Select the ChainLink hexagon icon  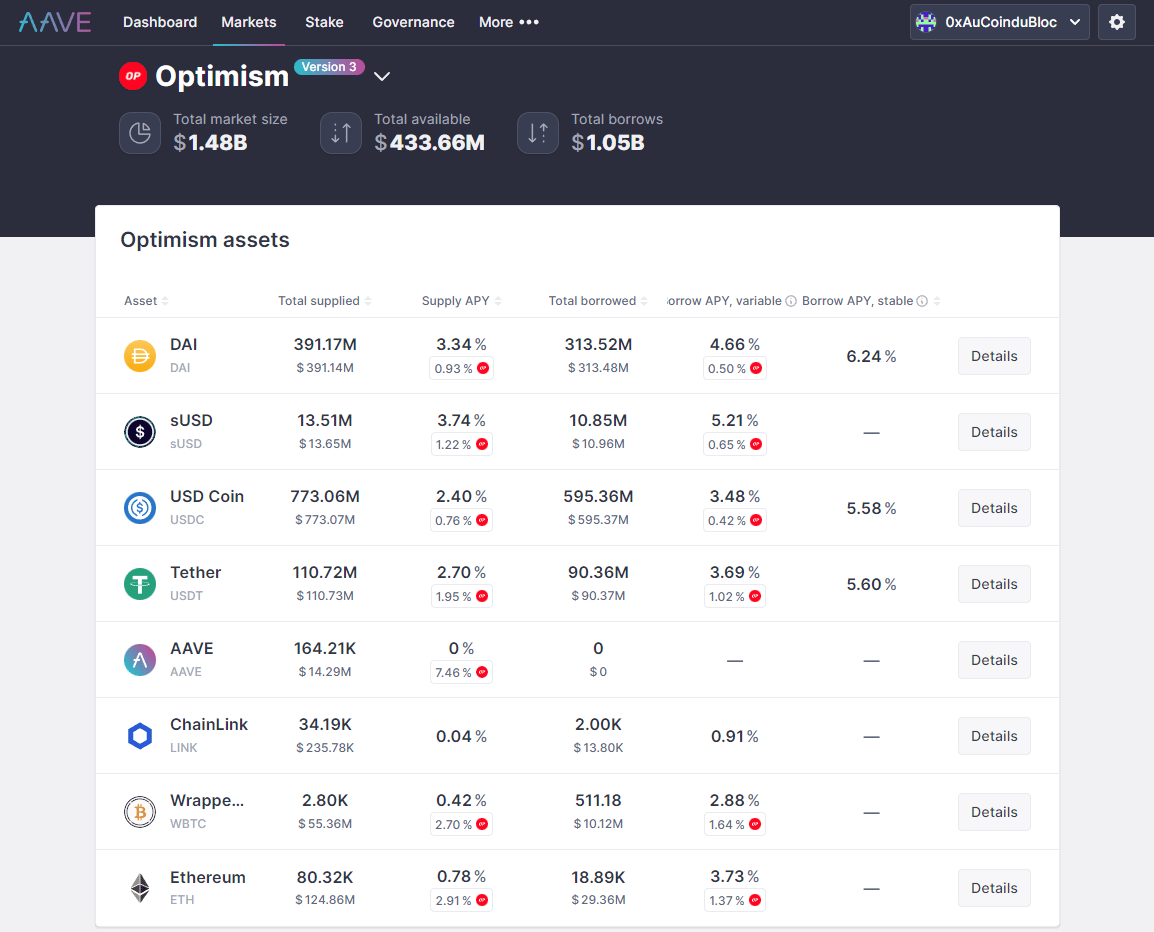(x=139, y=736)
